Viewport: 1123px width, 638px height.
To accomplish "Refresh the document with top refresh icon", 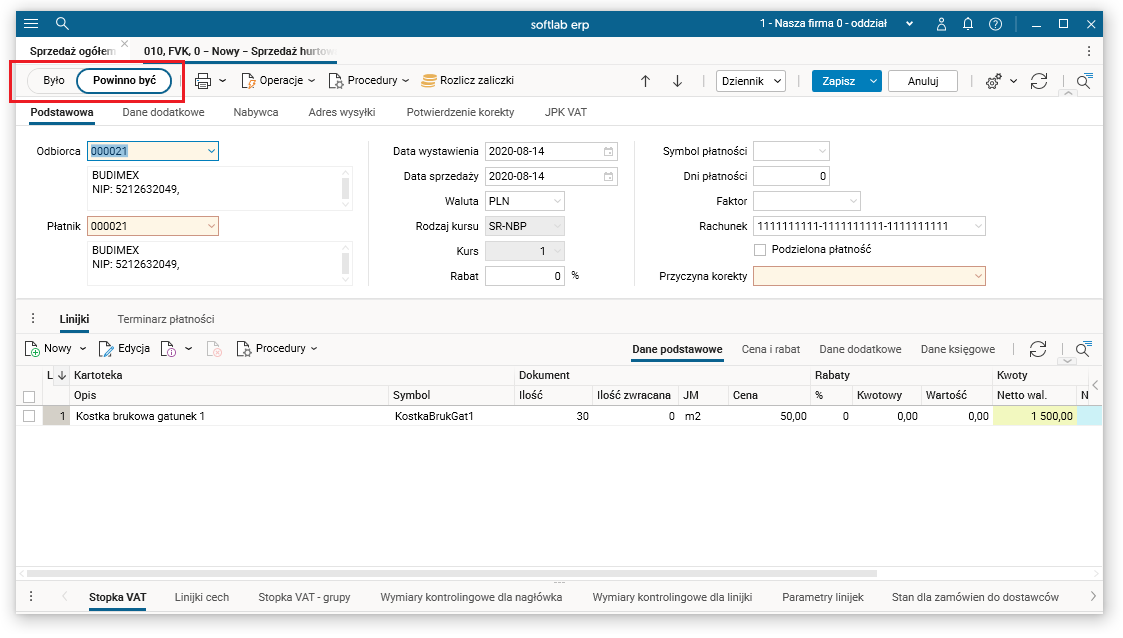I will (x=1039, y=81).
